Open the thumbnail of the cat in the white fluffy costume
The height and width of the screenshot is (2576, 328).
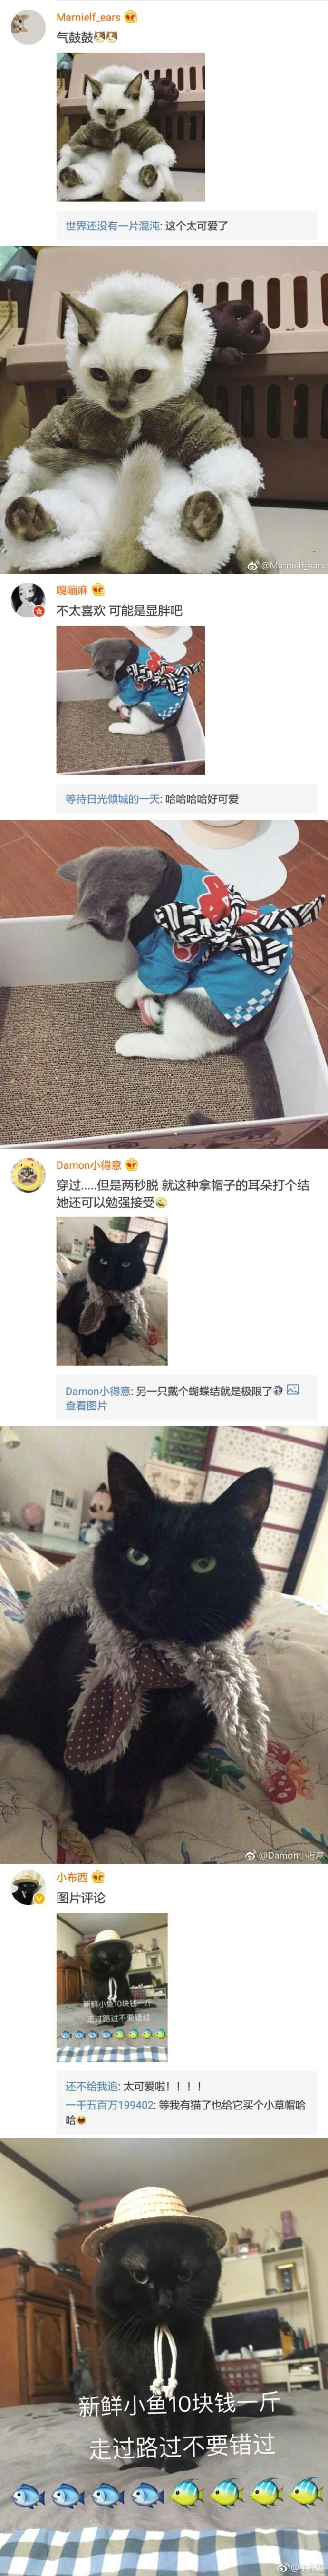(130, 128)
